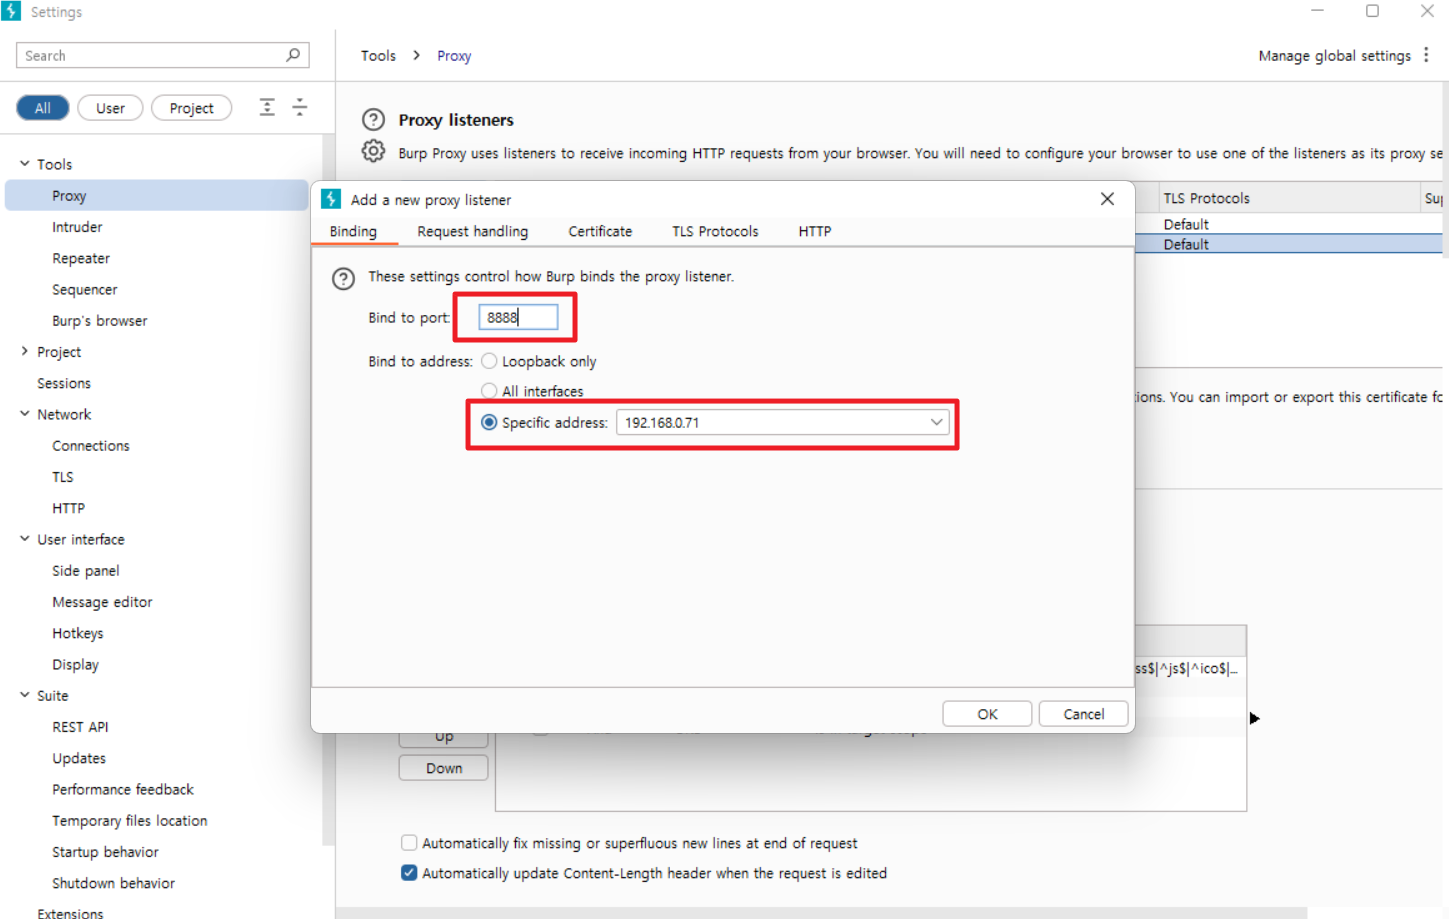Click Manage global settings
Screen dimensions: 1449x919
pyautogui.click(x=1334, y=56)
